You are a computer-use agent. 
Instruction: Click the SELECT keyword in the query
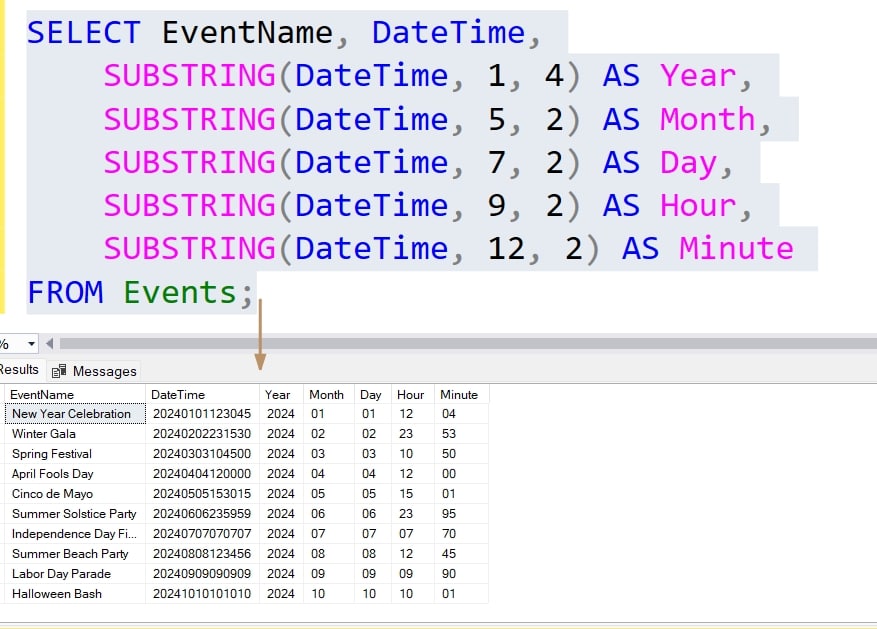point(83,33)
